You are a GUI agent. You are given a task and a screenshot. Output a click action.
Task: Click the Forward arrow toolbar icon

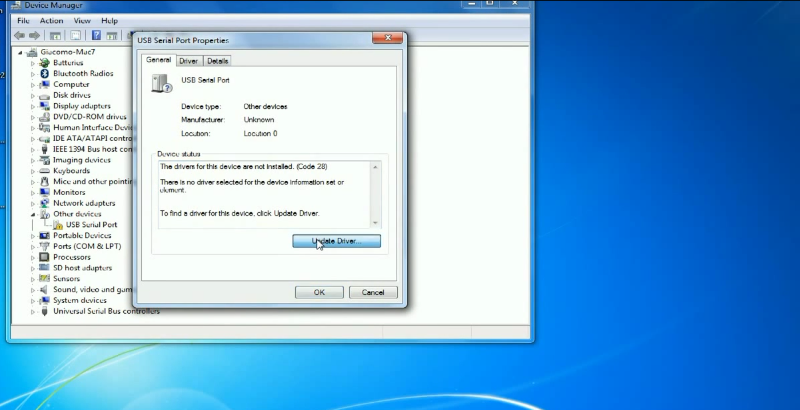pyautogui.click(x=35, y=35)
